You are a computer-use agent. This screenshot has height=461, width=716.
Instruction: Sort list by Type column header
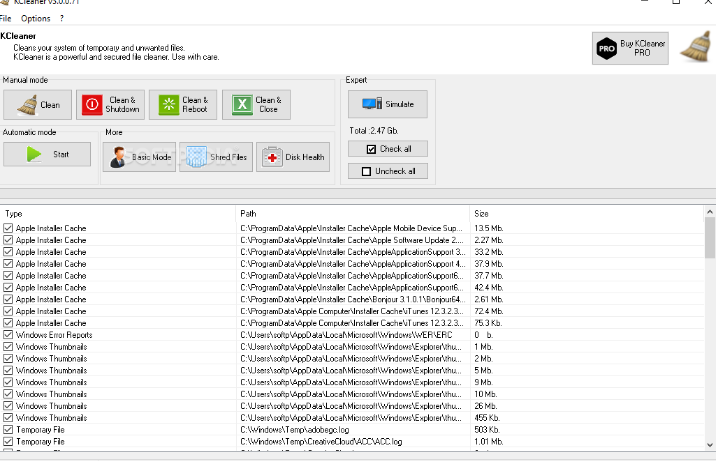coord(119,214)
